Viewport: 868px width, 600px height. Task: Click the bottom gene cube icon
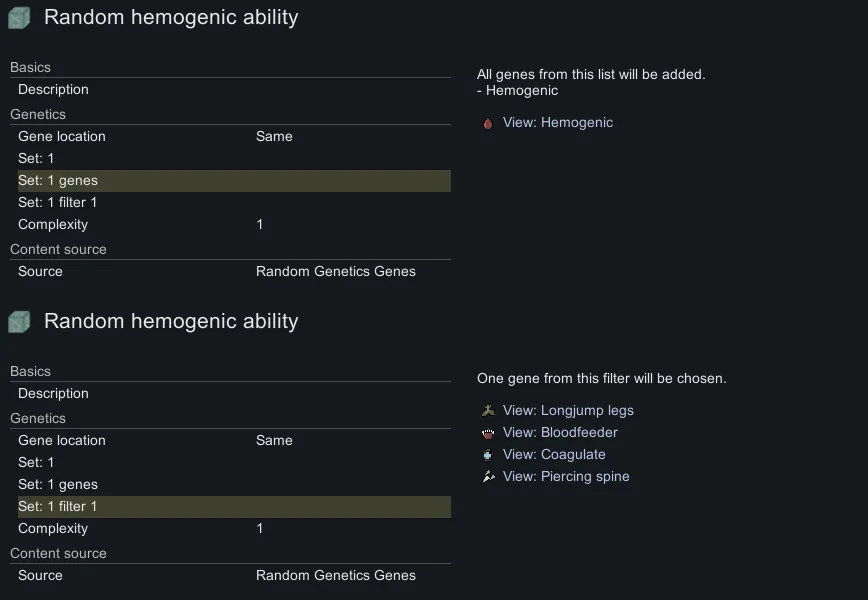[x=19, y=322]
